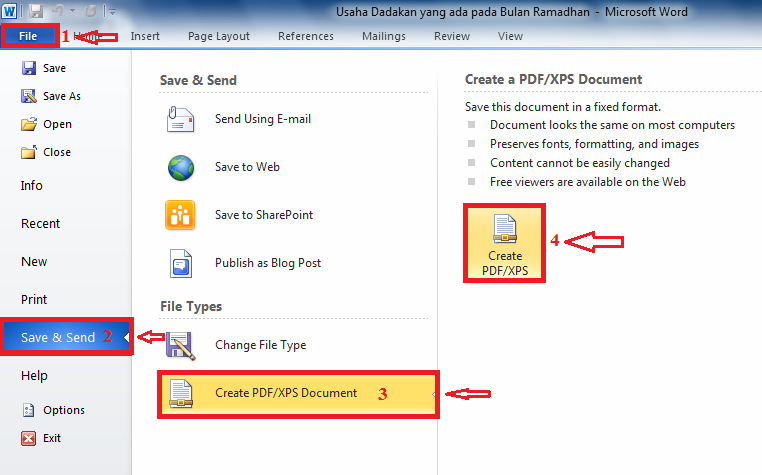Screen dimensions: 762x475
Task: Click 'Content cannot be easily changed' text
Action: coord(580,163)
